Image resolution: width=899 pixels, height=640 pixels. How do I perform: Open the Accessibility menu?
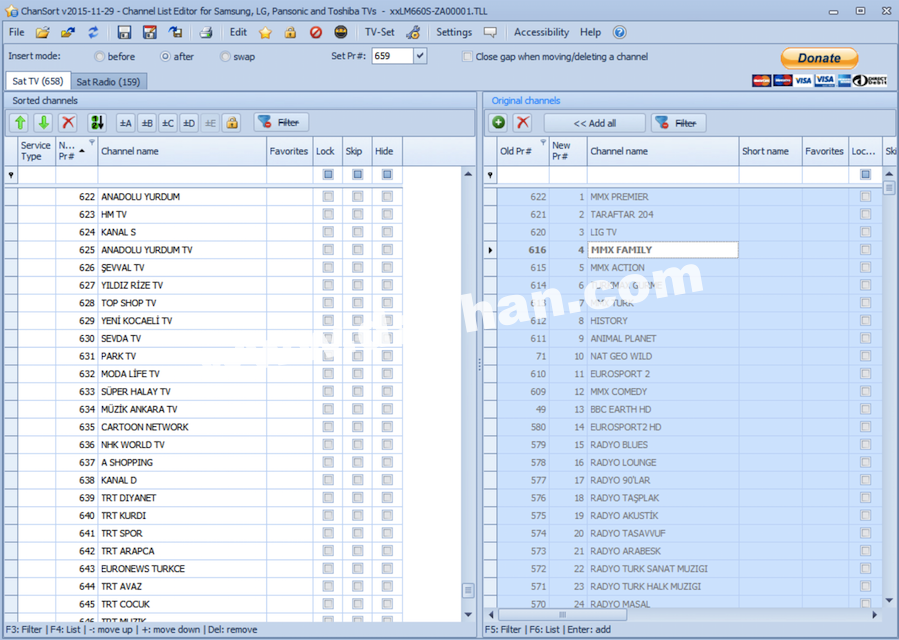click(x=541, y=33)
